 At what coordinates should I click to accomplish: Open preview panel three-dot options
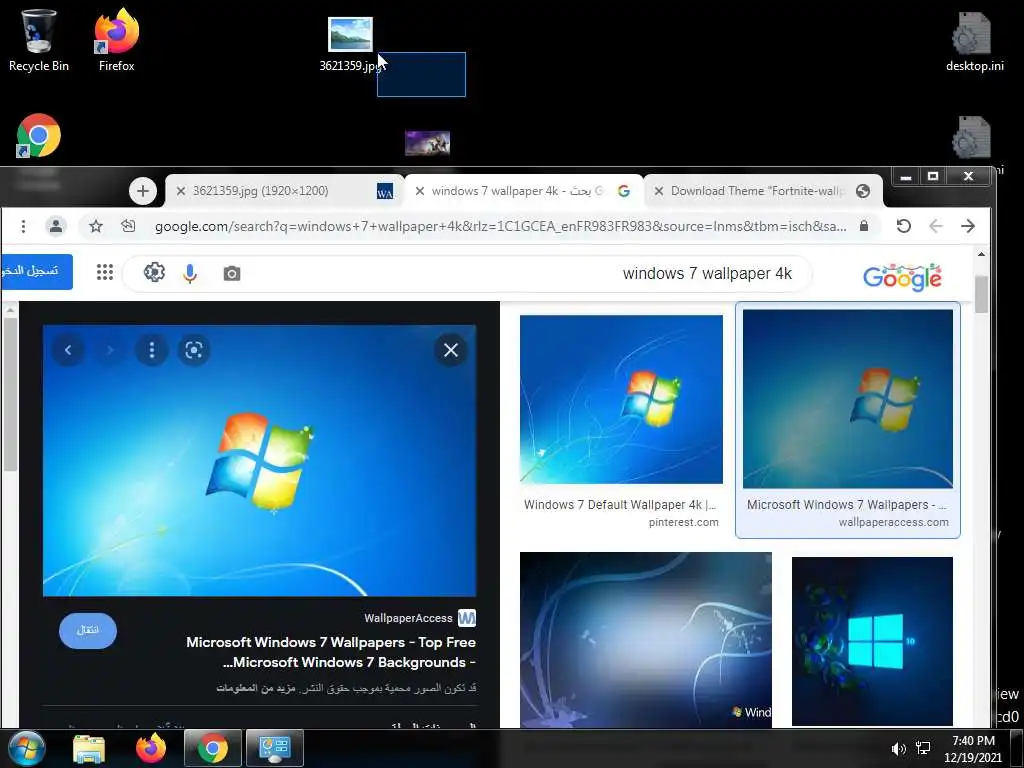tap(152, 350)
